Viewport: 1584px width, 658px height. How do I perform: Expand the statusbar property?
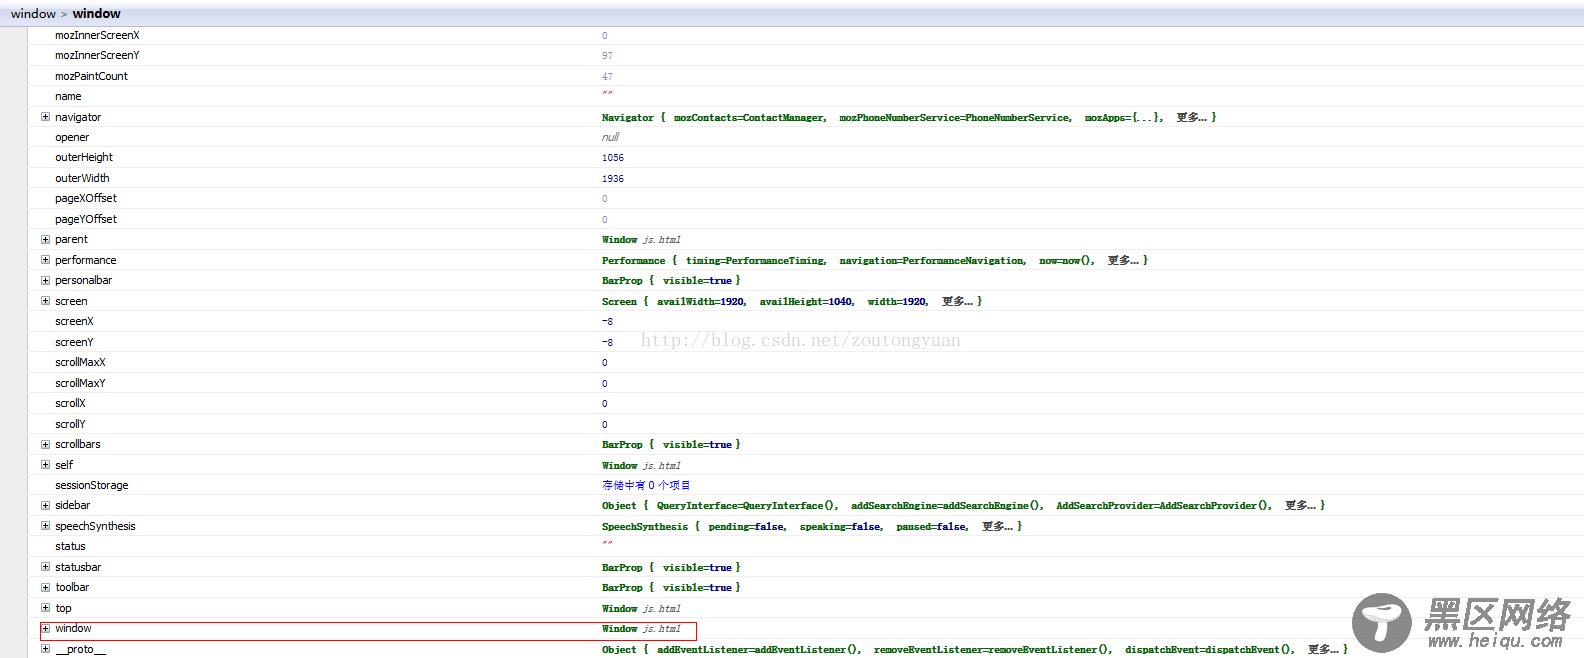(x=45, y=567)
